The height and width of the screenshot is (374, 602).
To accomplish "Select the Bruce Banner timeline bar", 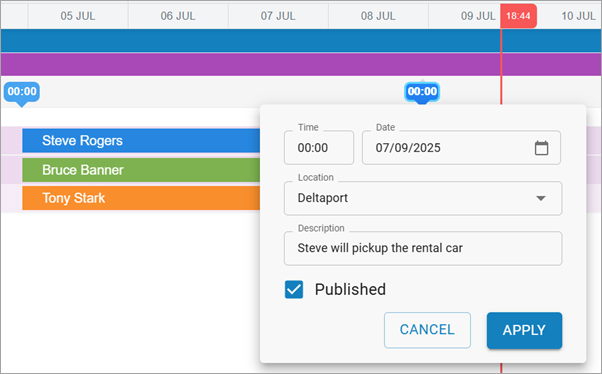I will 141,170.
